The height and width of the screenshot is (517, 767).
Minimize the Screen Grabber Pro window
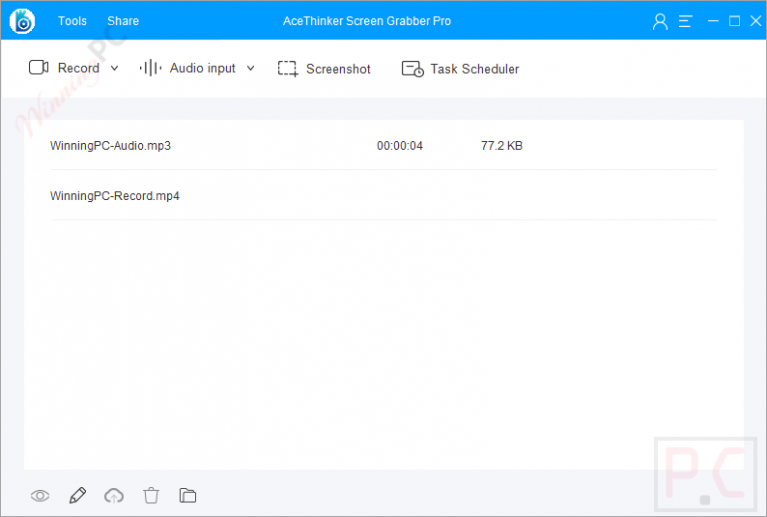point(713,21)
